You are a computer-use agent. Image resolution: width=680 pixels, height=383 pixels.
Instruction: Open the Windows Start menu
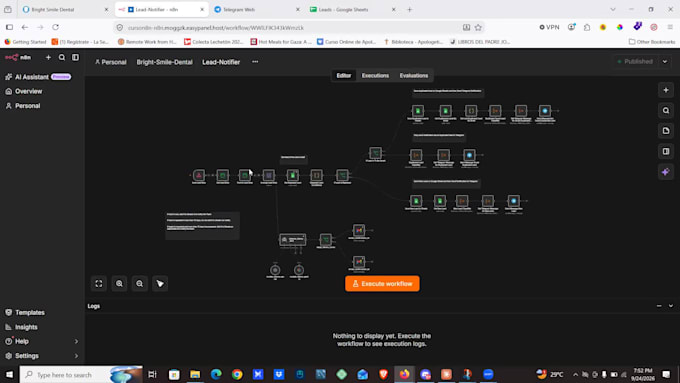tap(9, 374)
